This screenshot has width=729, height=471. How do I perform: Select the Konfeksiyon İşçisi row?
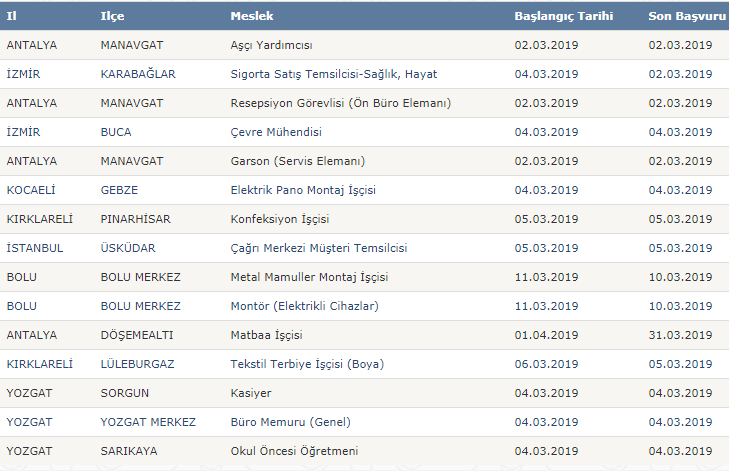(364, 219)
